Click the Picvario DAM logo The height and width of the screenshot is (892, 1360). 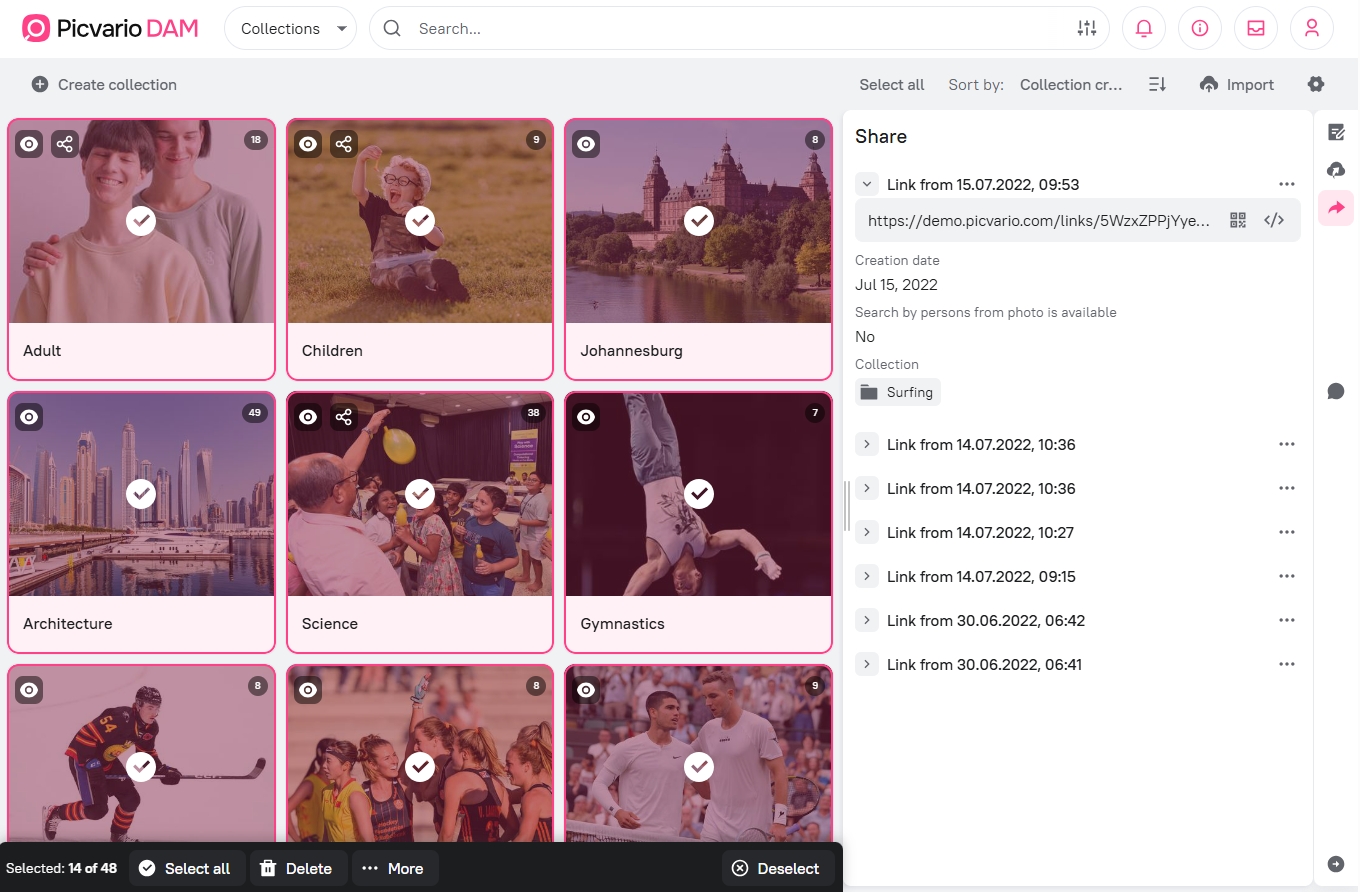[x=110, y=29]
